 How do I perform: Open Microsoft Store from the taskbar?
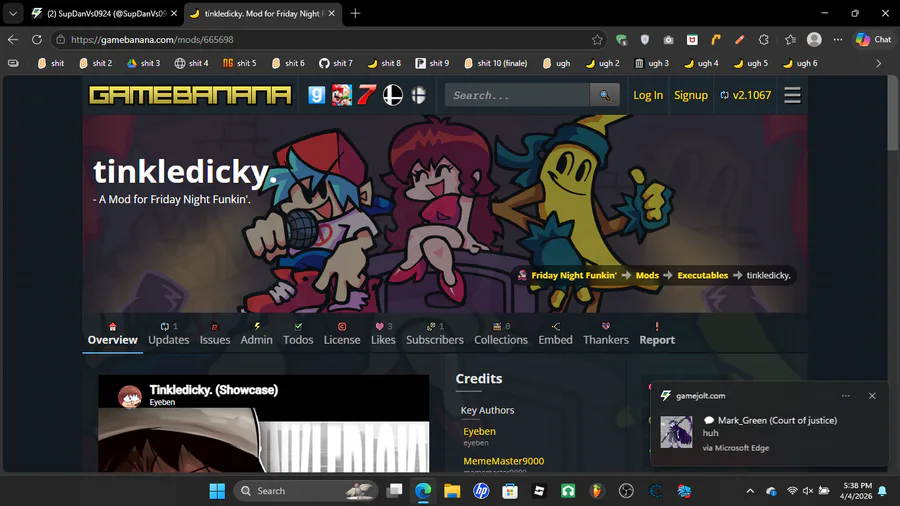tap(510, 491)
